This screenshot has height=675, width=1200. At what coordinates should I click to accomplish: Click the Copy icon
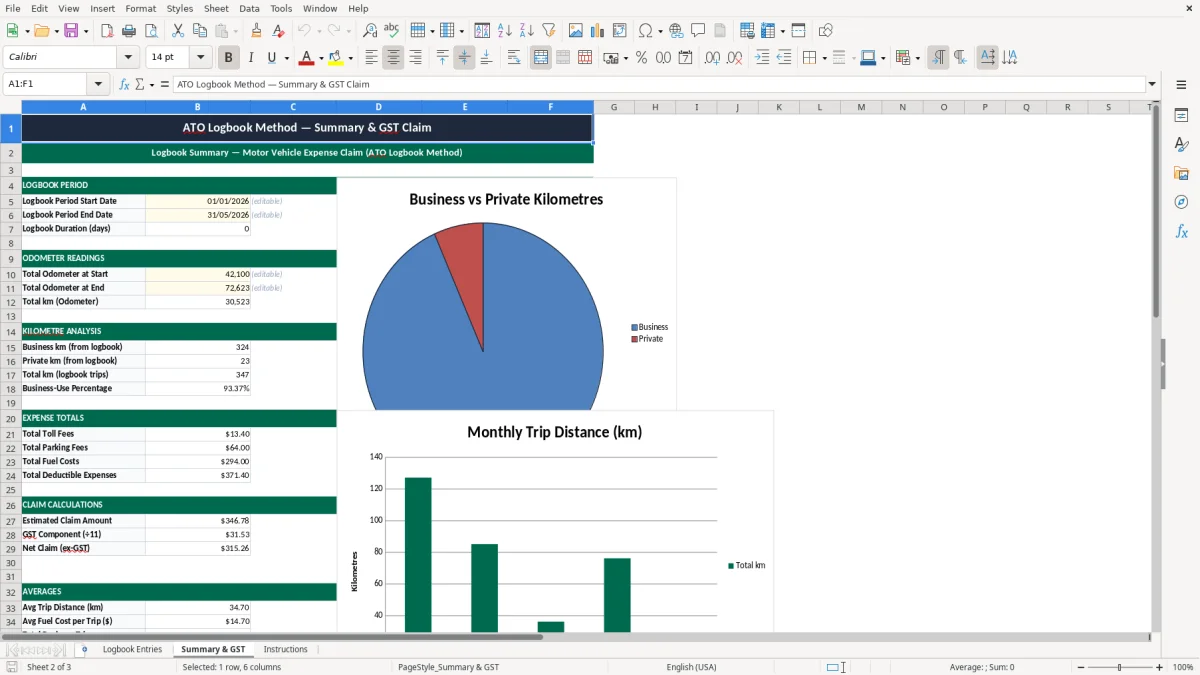[199, 31]
